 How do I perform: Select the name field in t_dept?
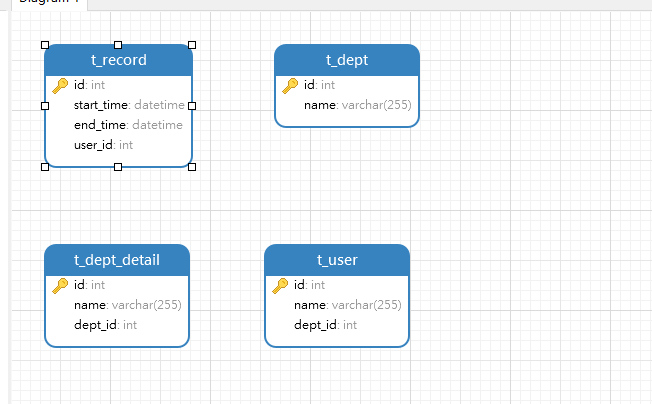point(357,105)
